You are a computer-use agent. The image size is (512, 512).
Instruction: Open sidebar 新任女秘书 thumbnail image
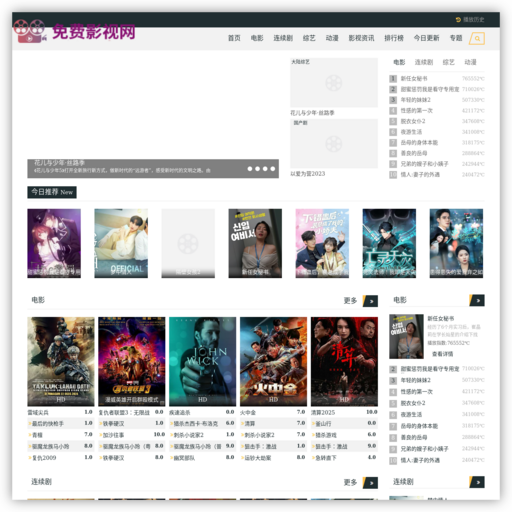pos(406,336)
